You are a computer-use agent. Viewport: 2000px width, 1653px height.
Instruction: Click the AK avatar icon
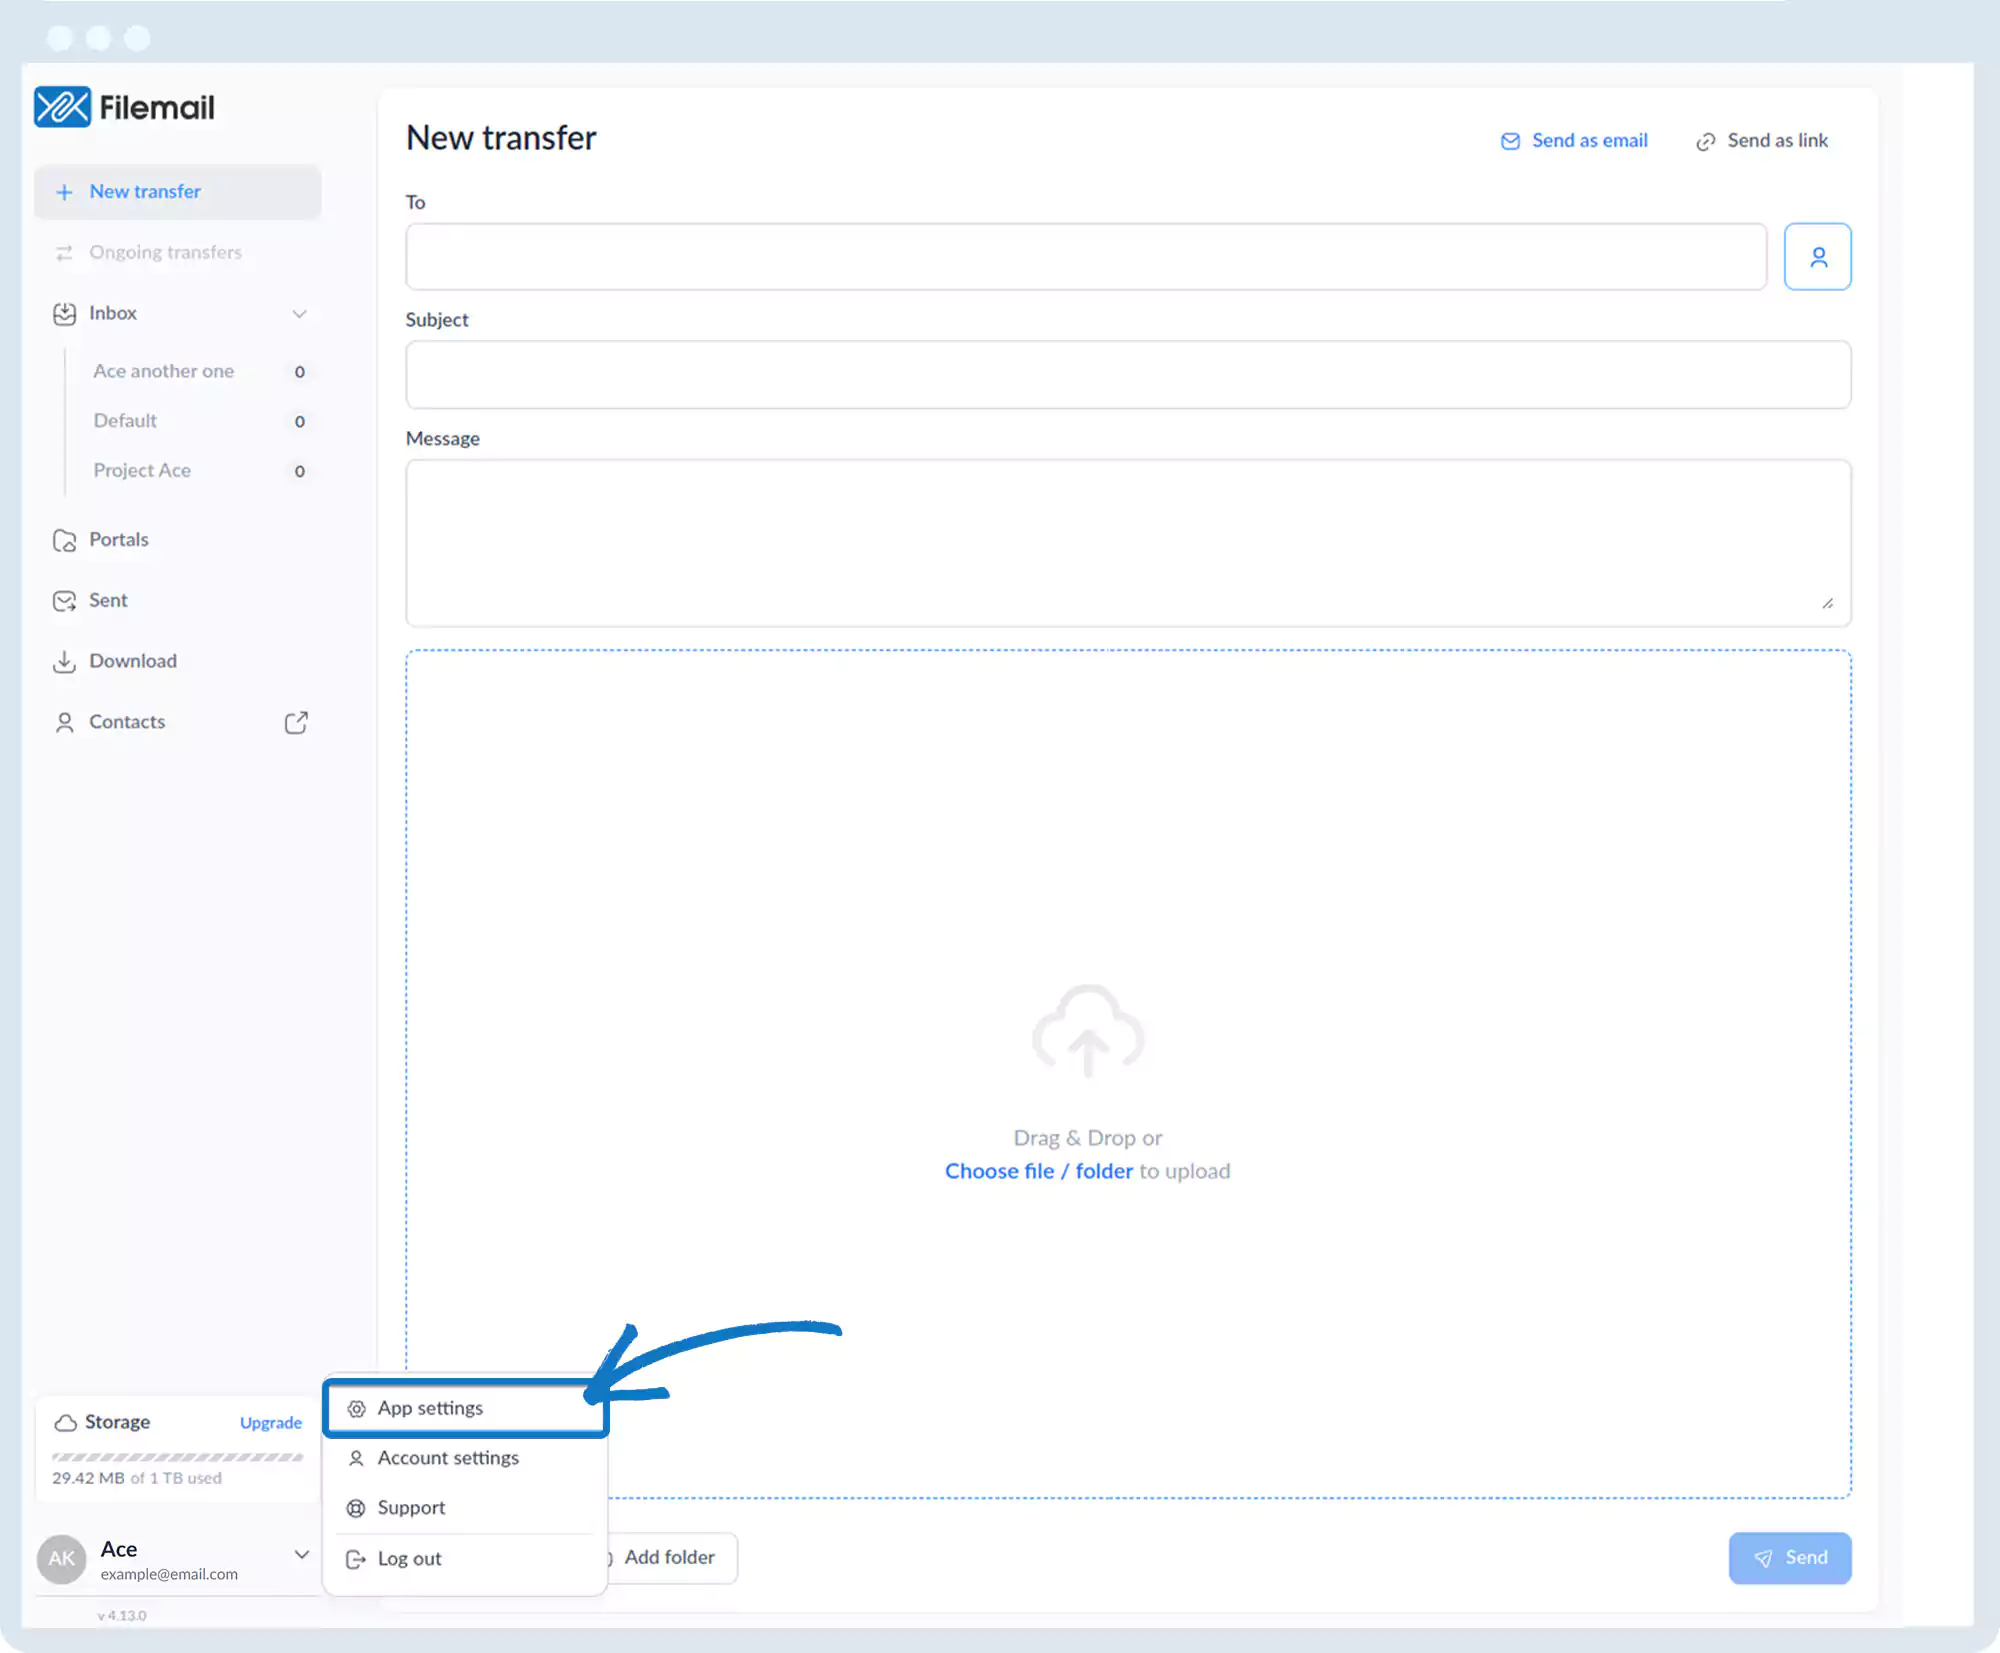coord(62,1558)
